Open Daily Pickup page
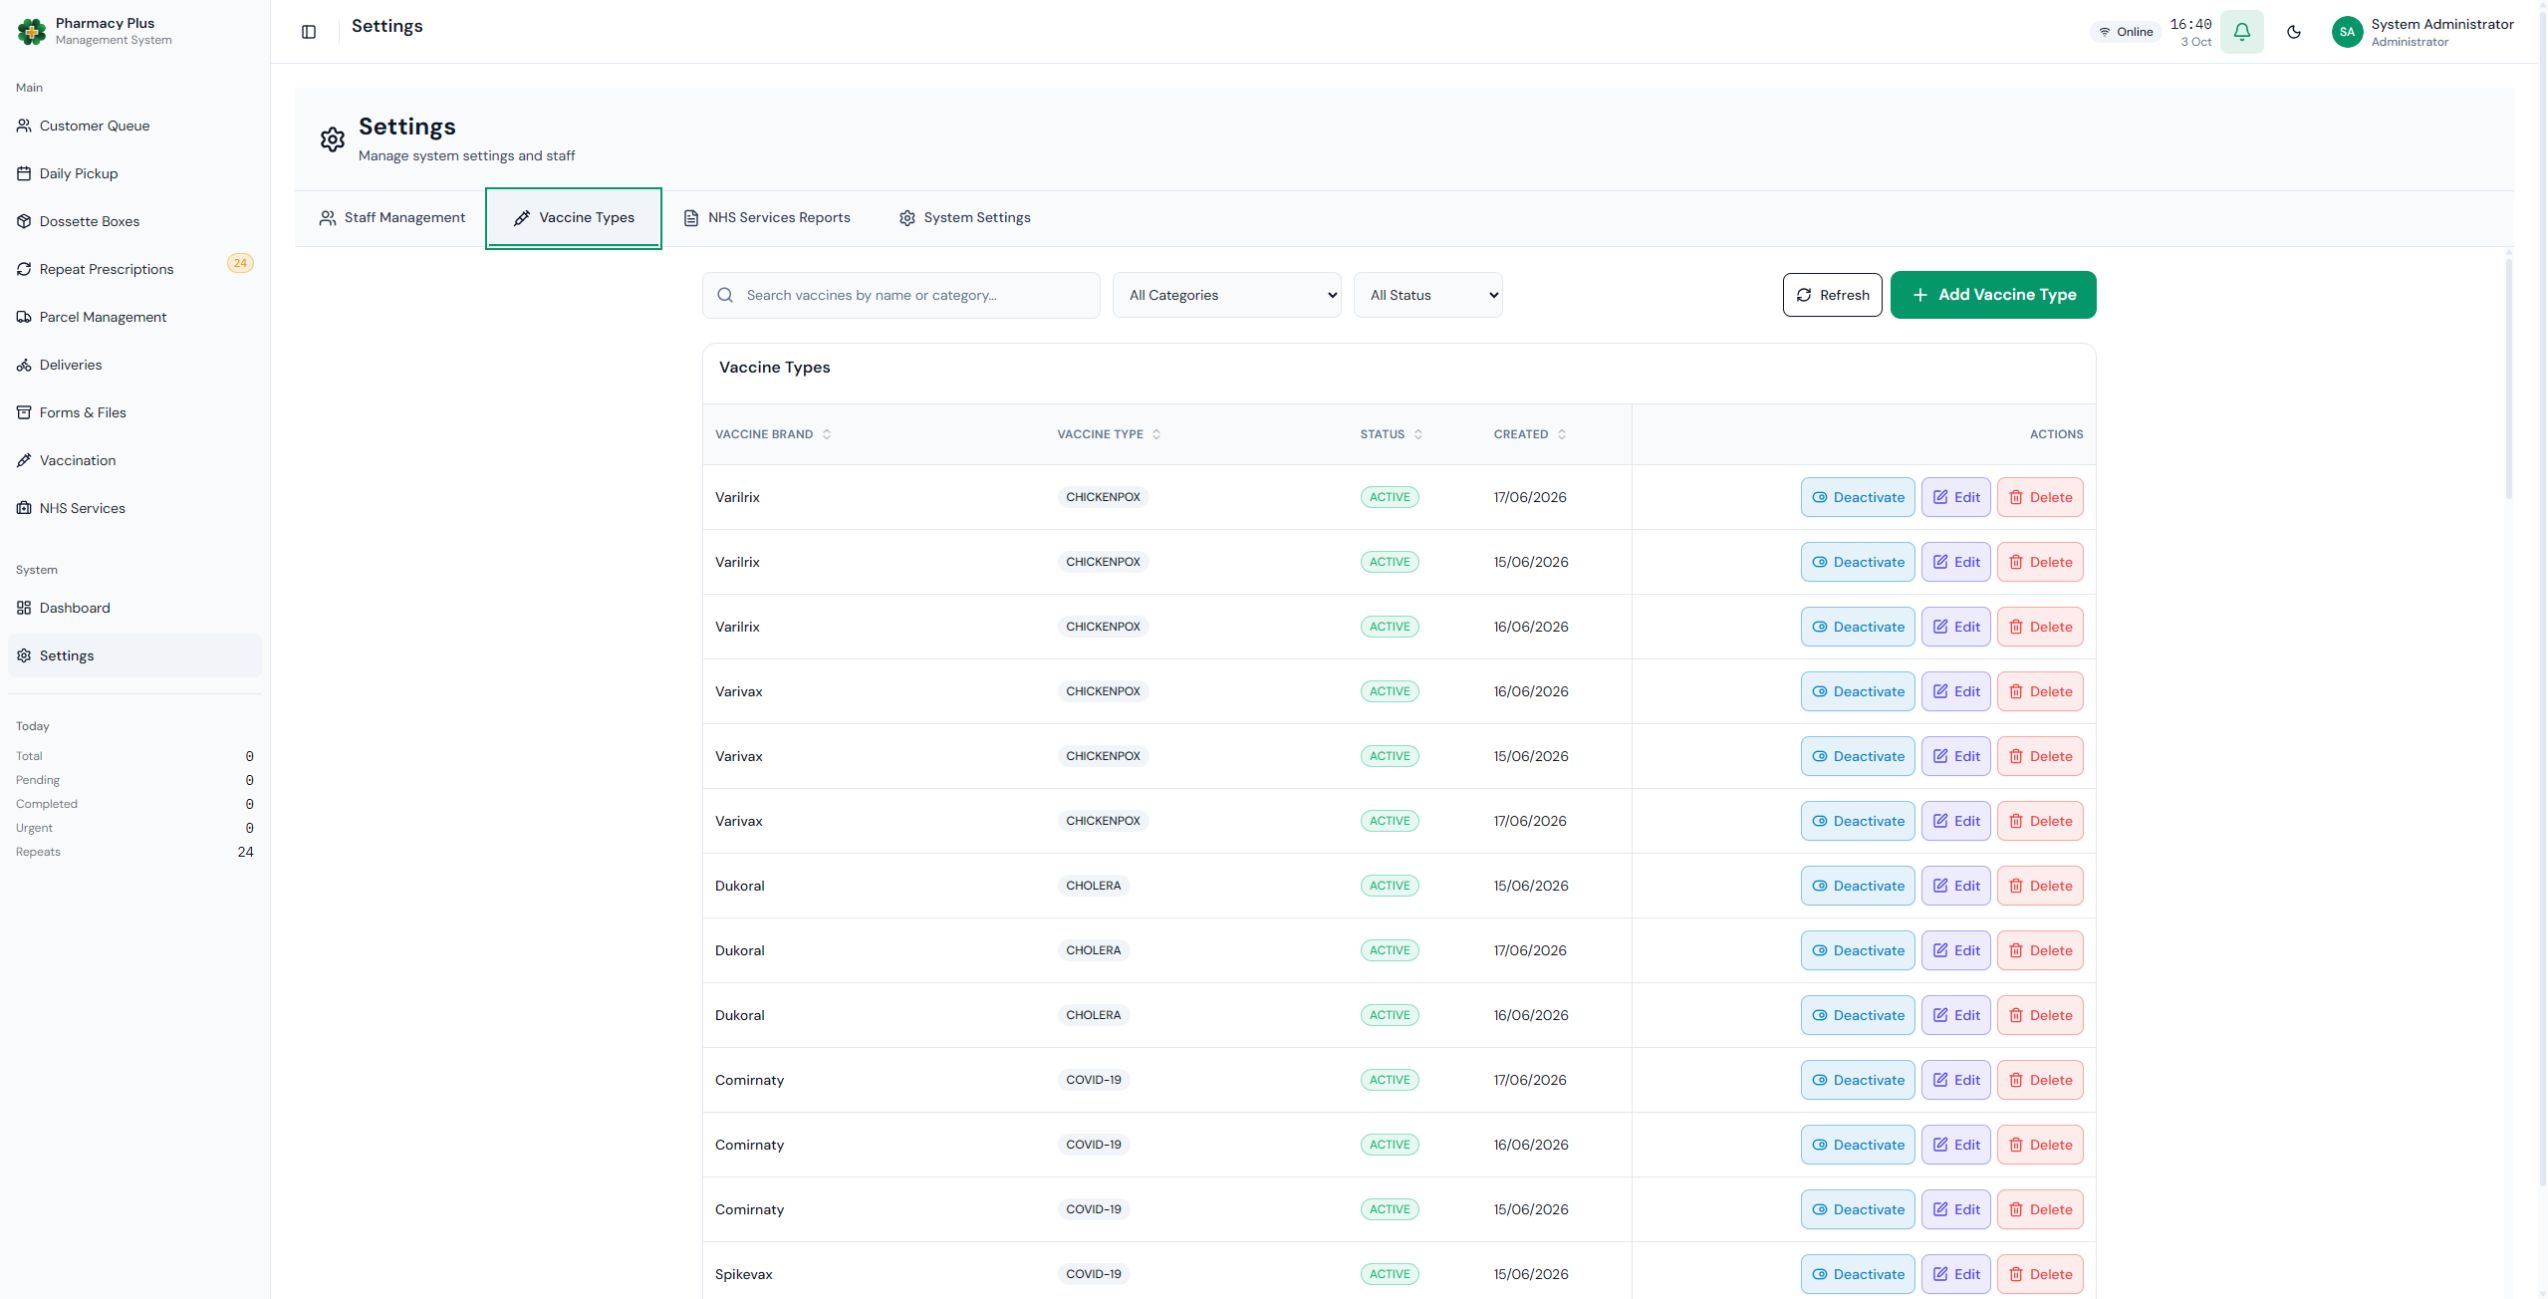The image size is (2548, 1299). point(135,174)
